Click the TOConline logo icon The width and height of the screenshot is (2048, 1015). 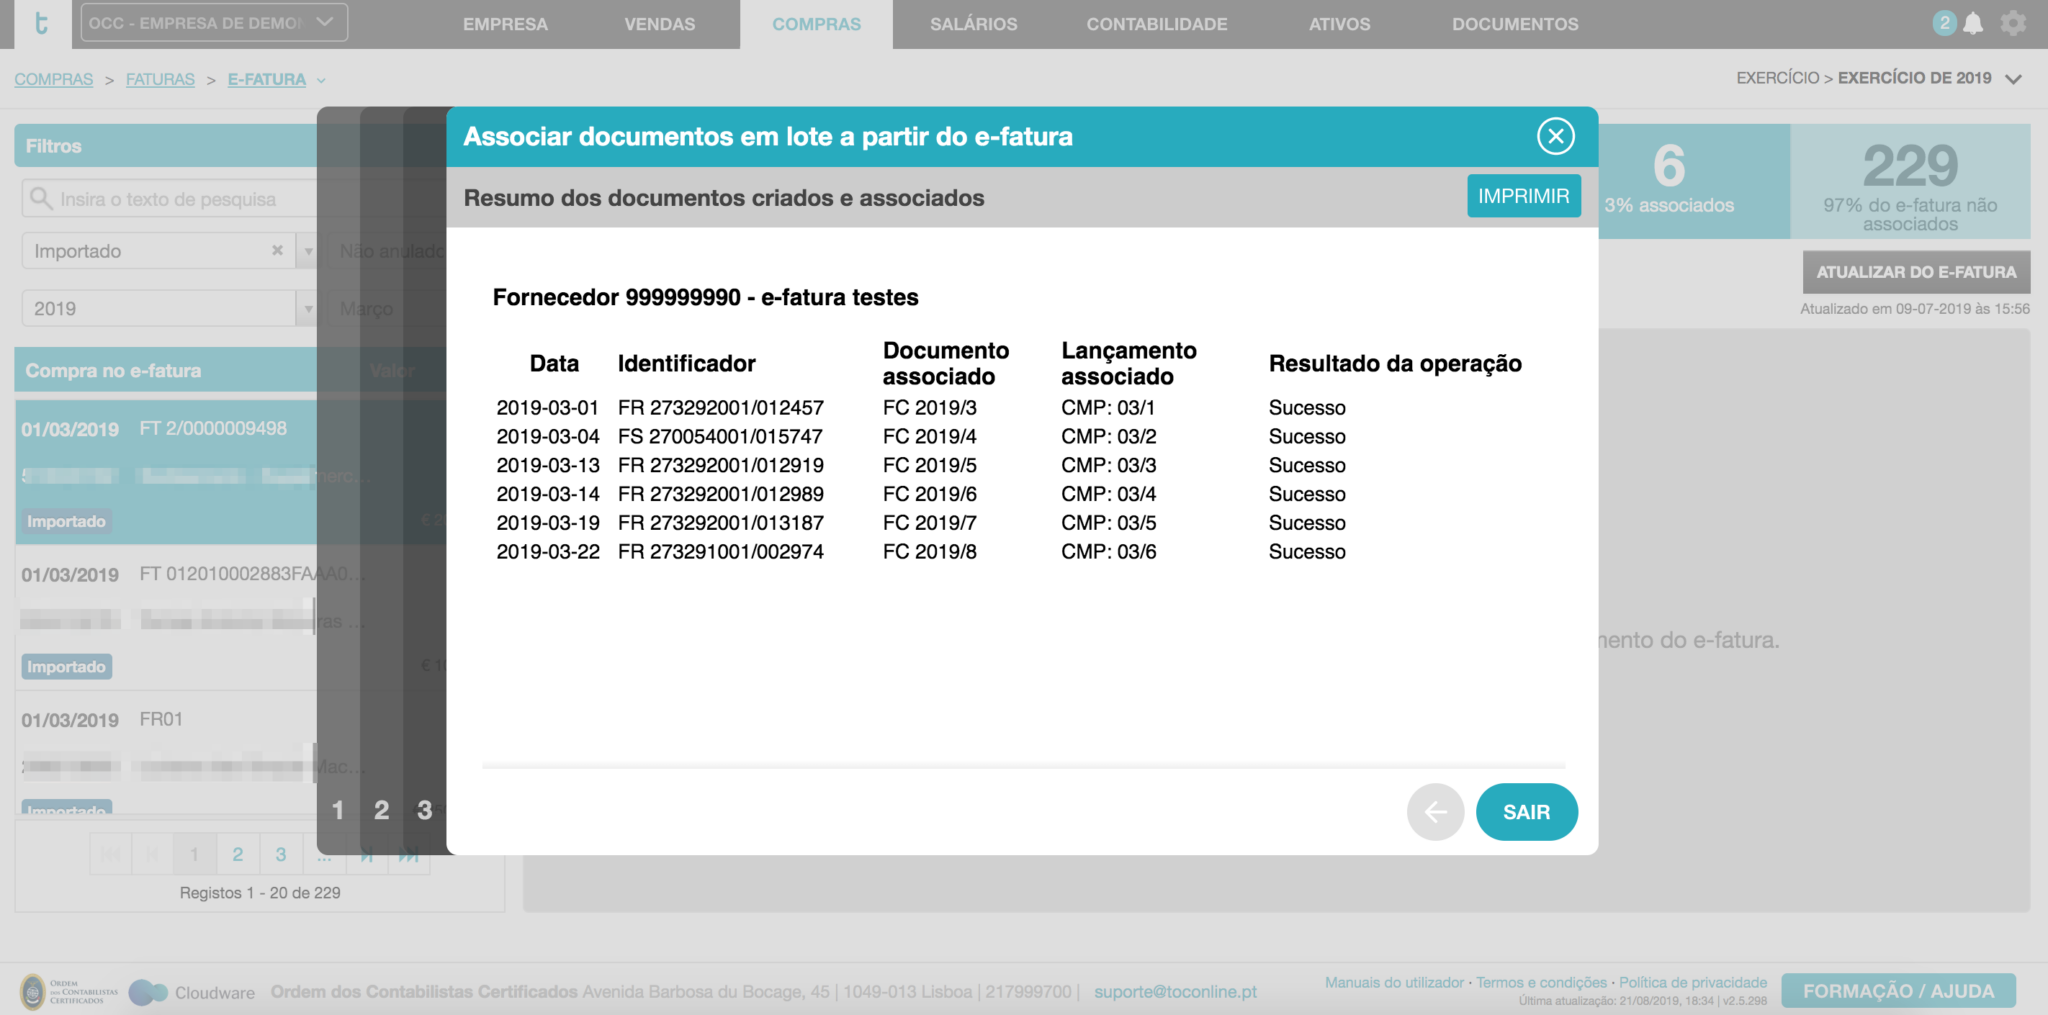pyautogui.click(x=42, y=24)
